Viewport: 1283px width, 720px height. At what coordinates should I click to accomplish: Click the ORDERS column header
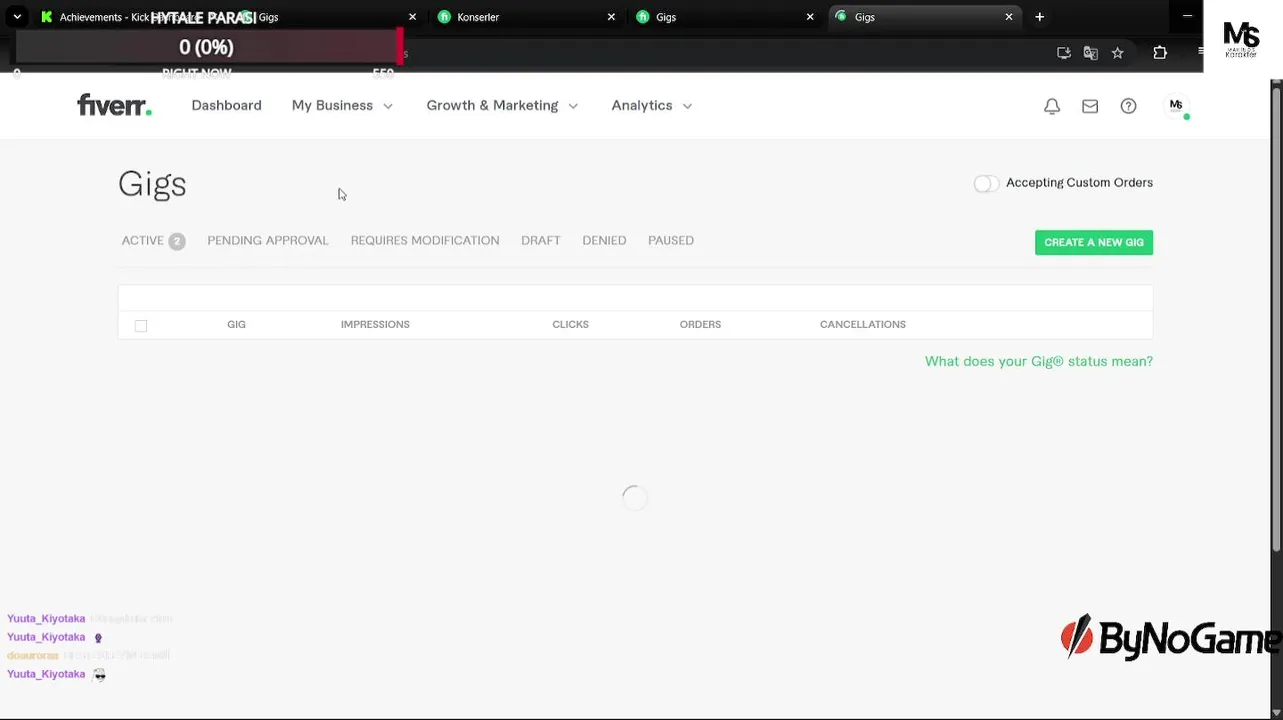(x=700, y=324)
